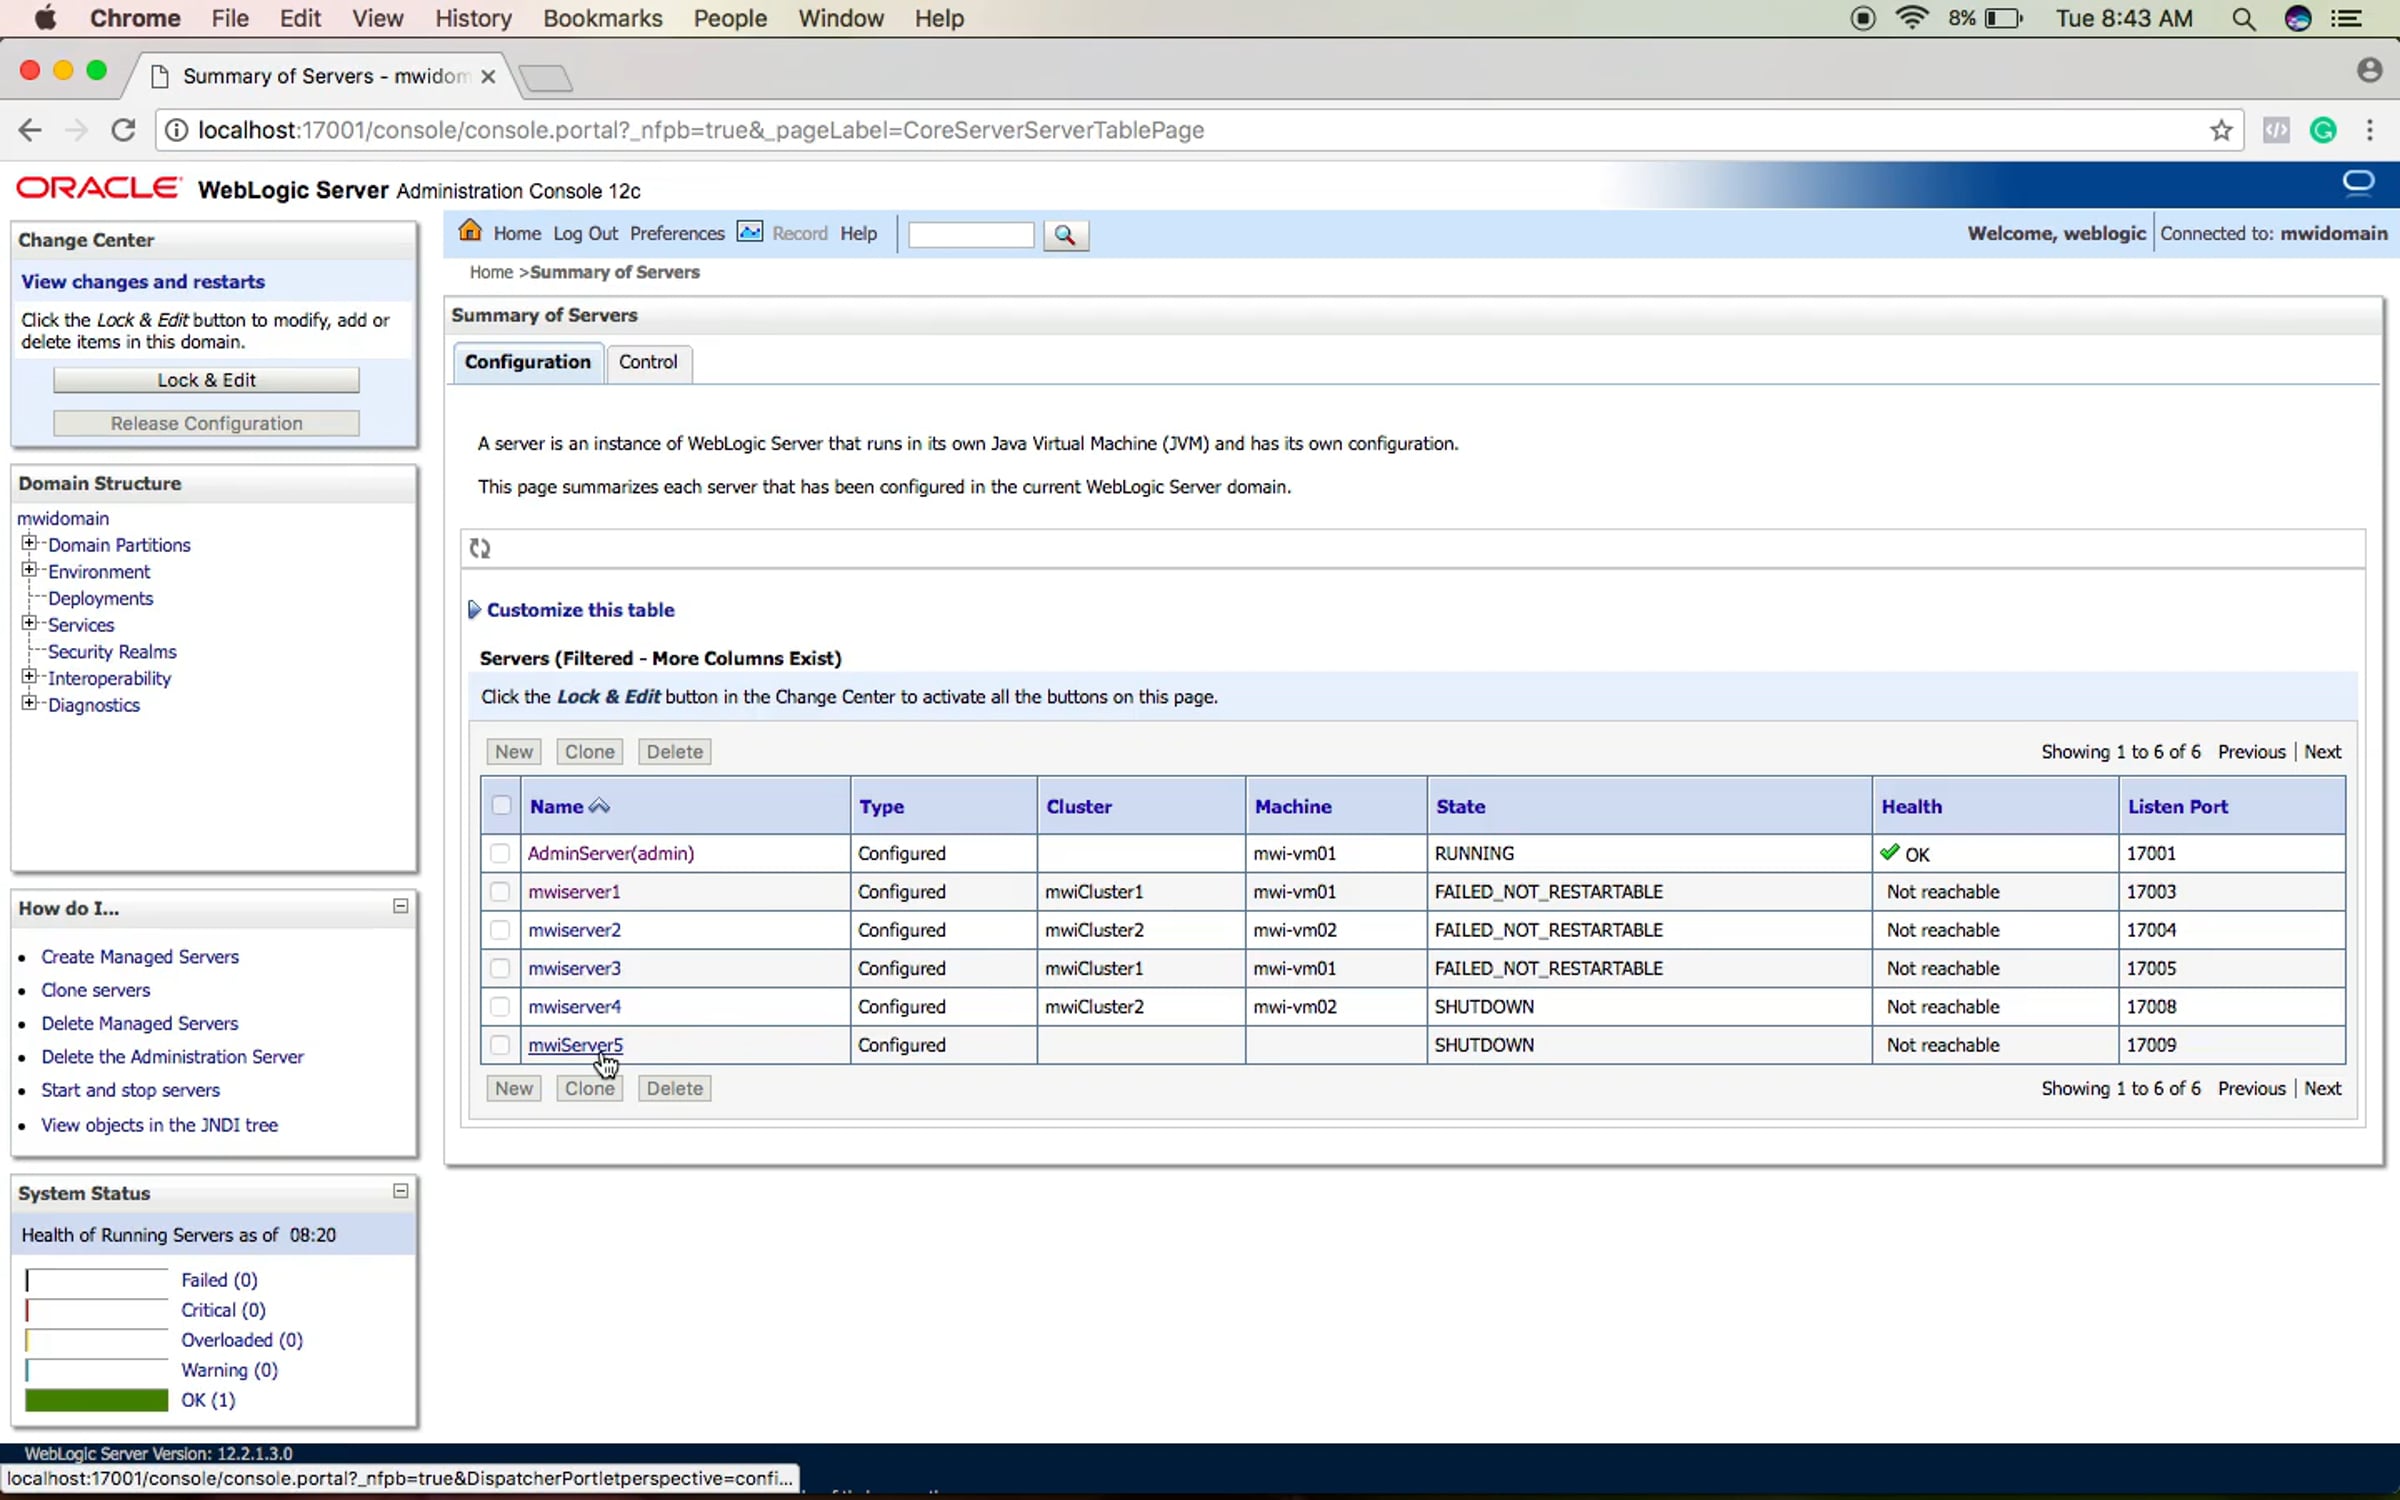
Task: Click the Grammarly extension icon
Action: click(x=2323, y=130)
